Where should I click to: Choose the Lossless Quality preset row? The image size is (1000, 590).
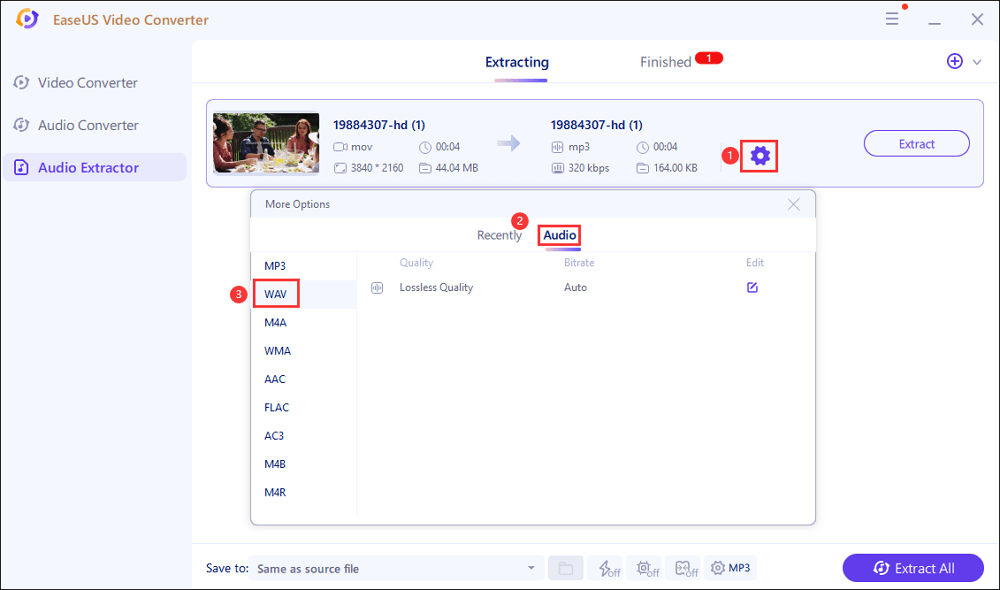(584, 288)
